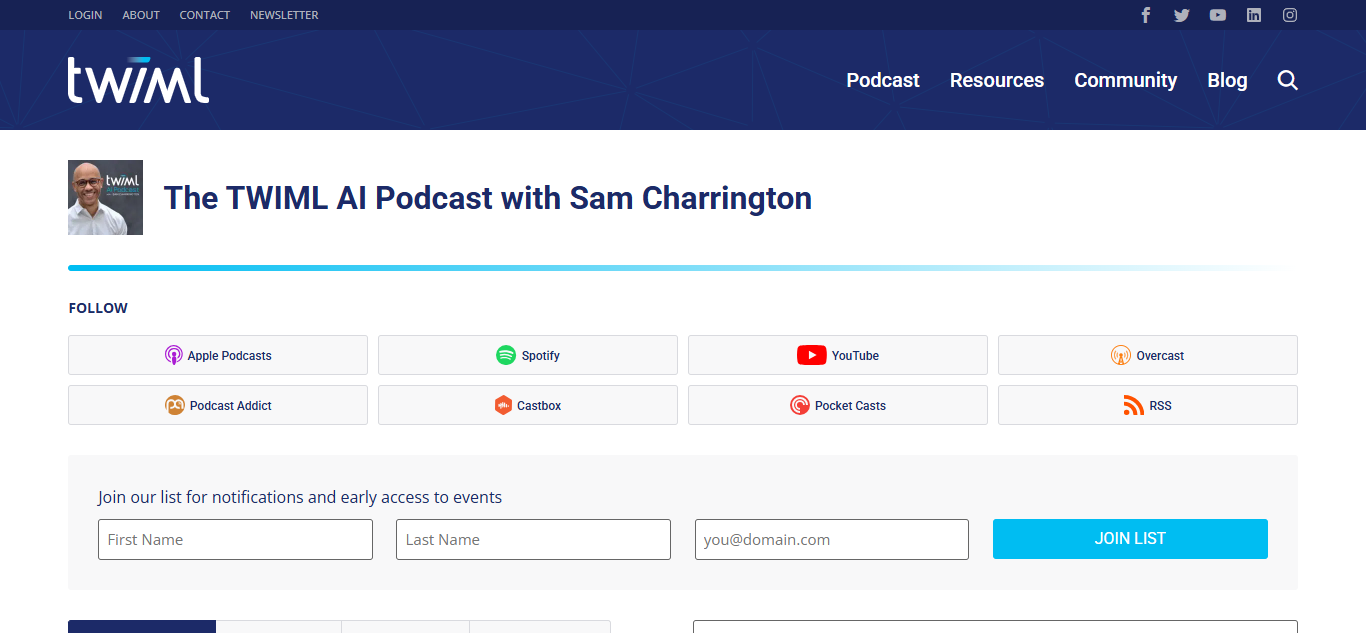Open the Podcast menu

click(x=883, y=81)
